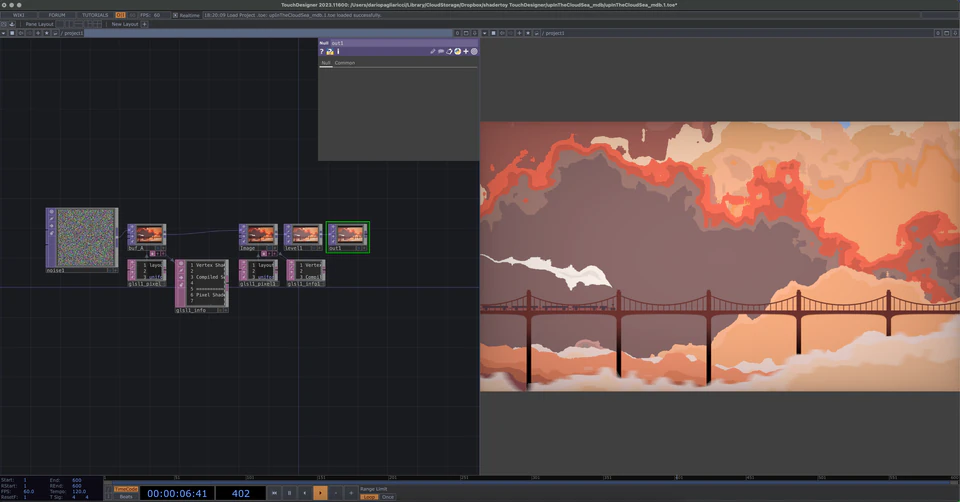Toggle the Realtime checkbox
Image resolution: width=960 pixels, height=502 pixels.
(x=175, y=15)
